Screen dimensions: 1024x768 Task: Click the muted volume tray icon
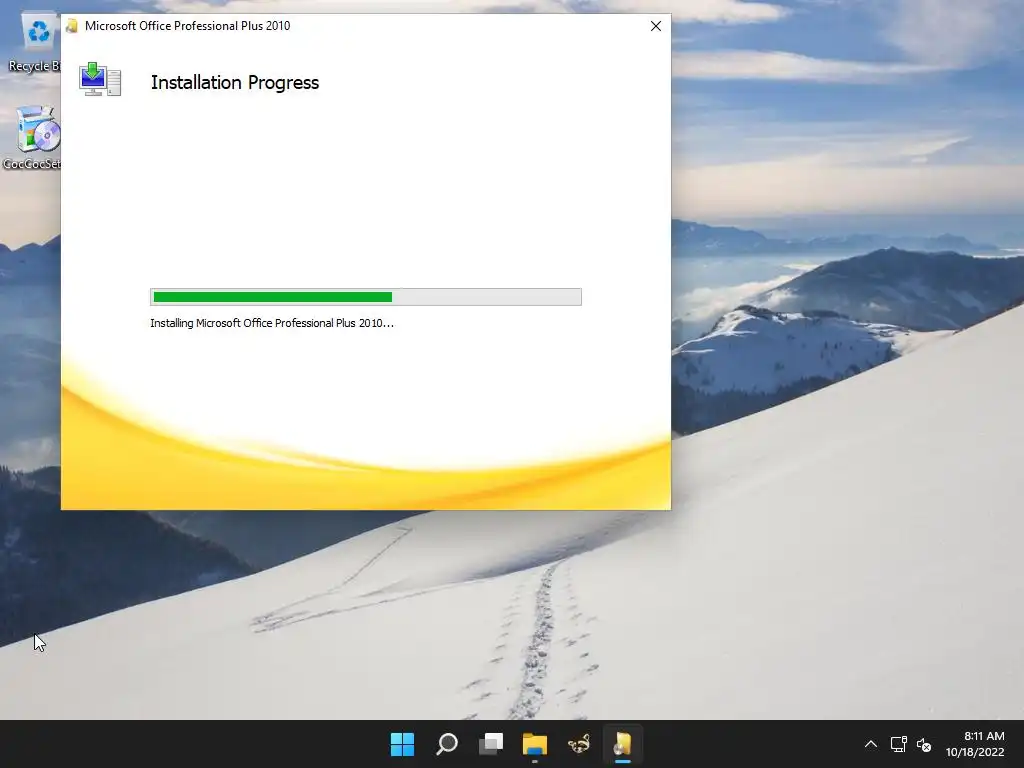(923, 744)
